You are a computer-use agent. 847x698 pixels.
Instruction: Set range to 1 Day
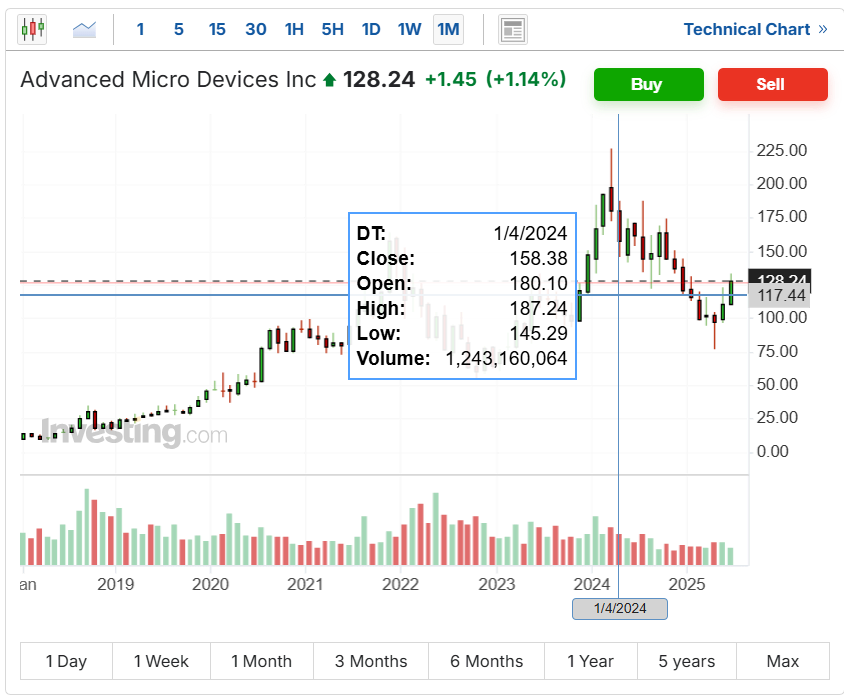pos(66,661)
